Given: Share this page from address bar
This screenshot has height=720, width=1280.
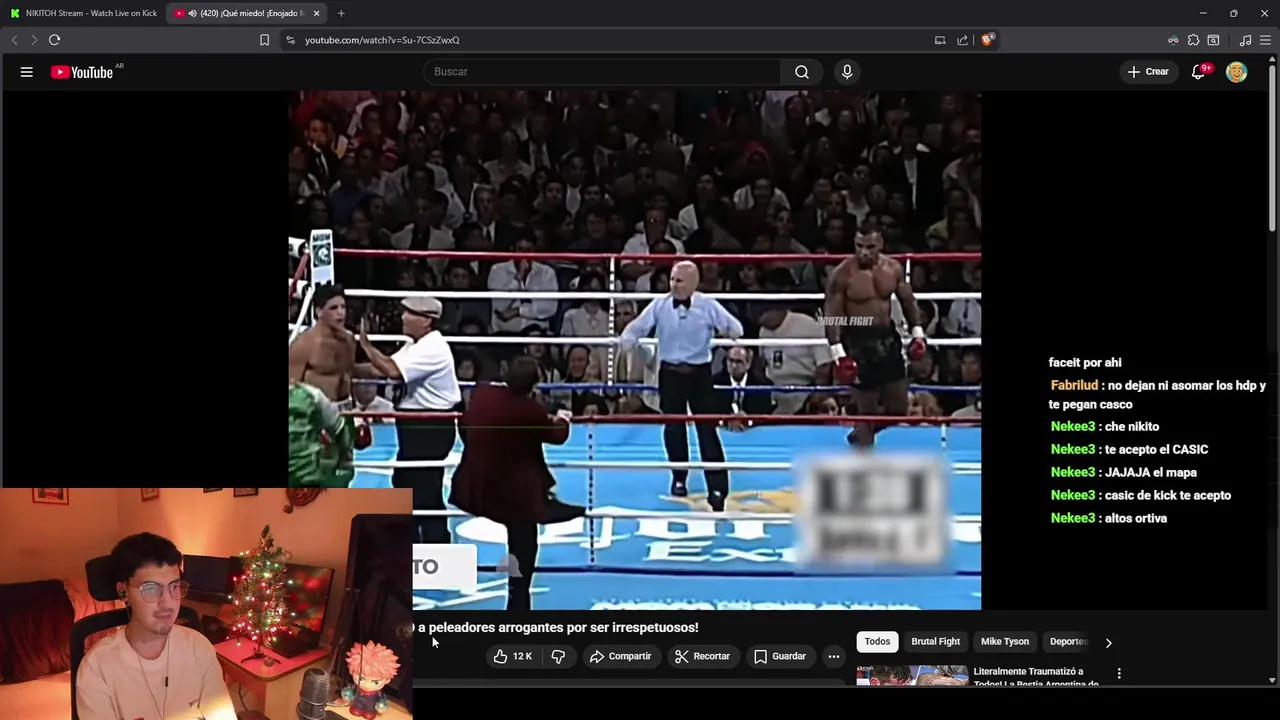Looking at the screenshot, I should pos(962,40).
